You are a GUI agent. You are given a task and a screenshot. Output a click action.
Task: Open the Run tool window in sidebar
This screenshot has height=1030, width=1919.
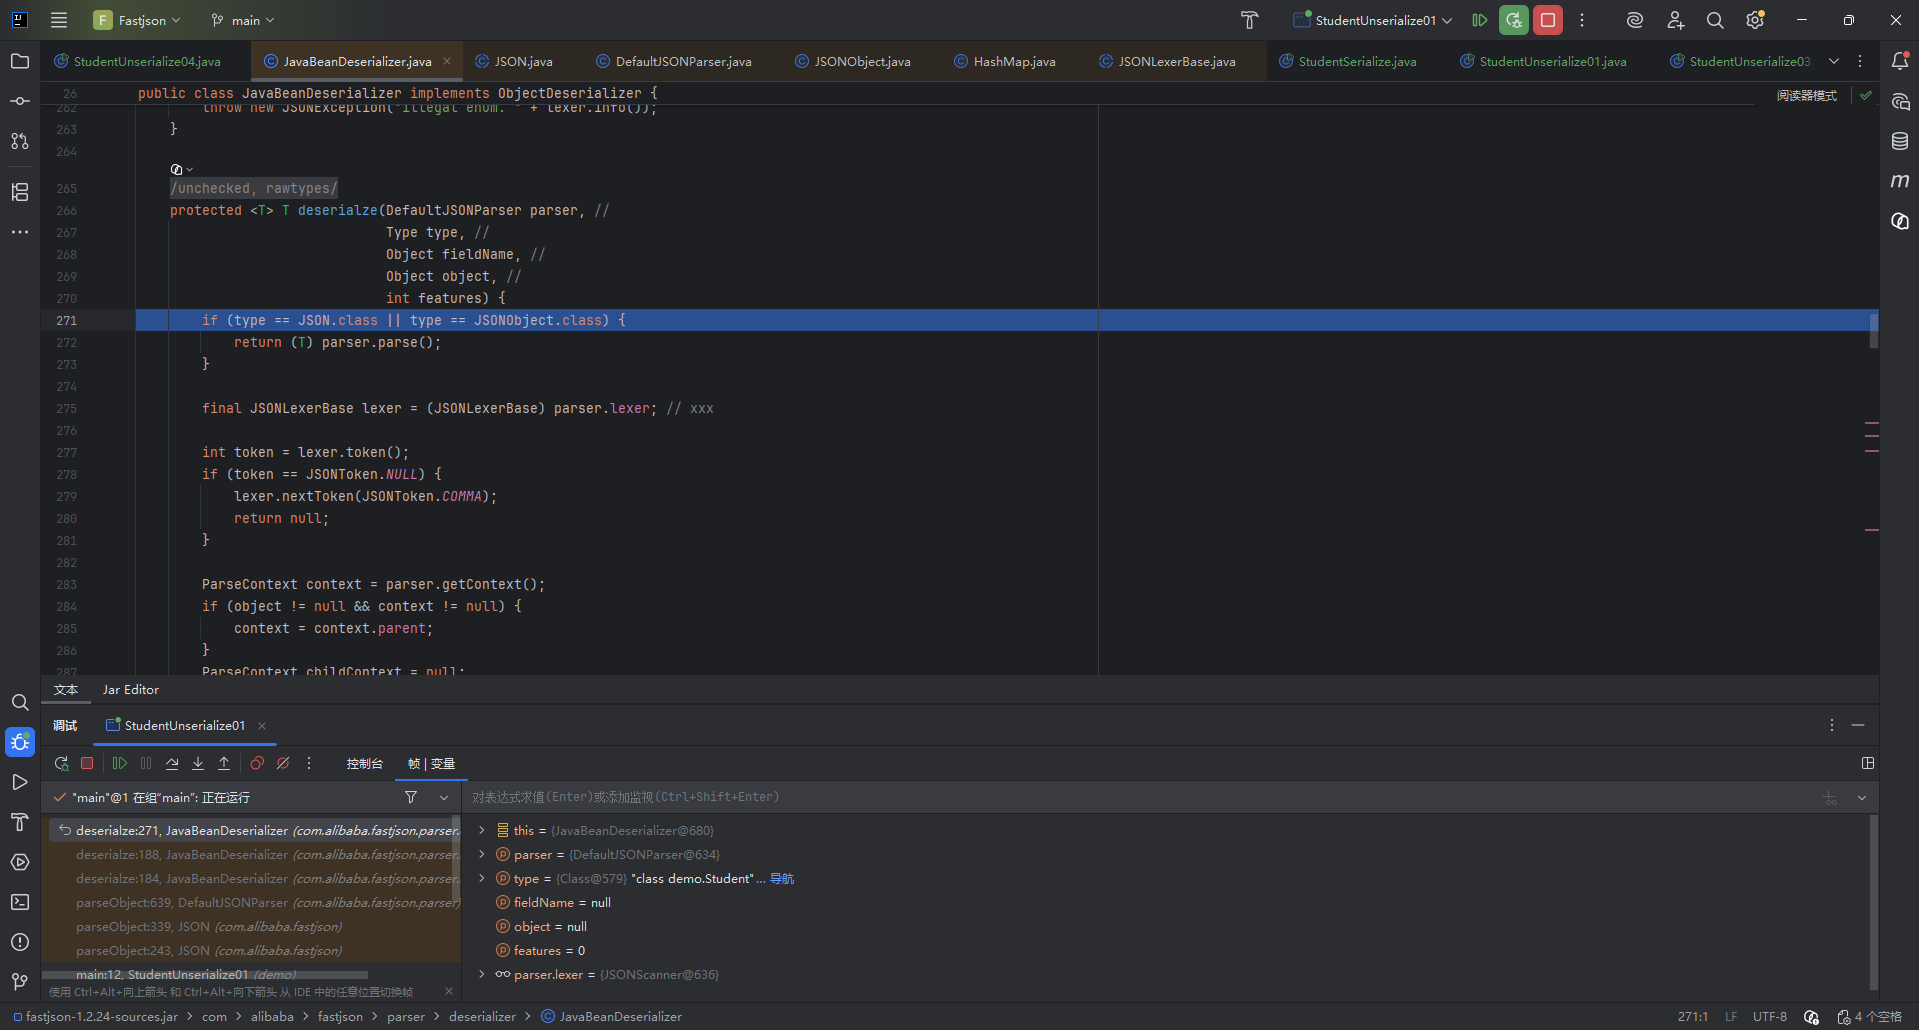click(20, 782)
